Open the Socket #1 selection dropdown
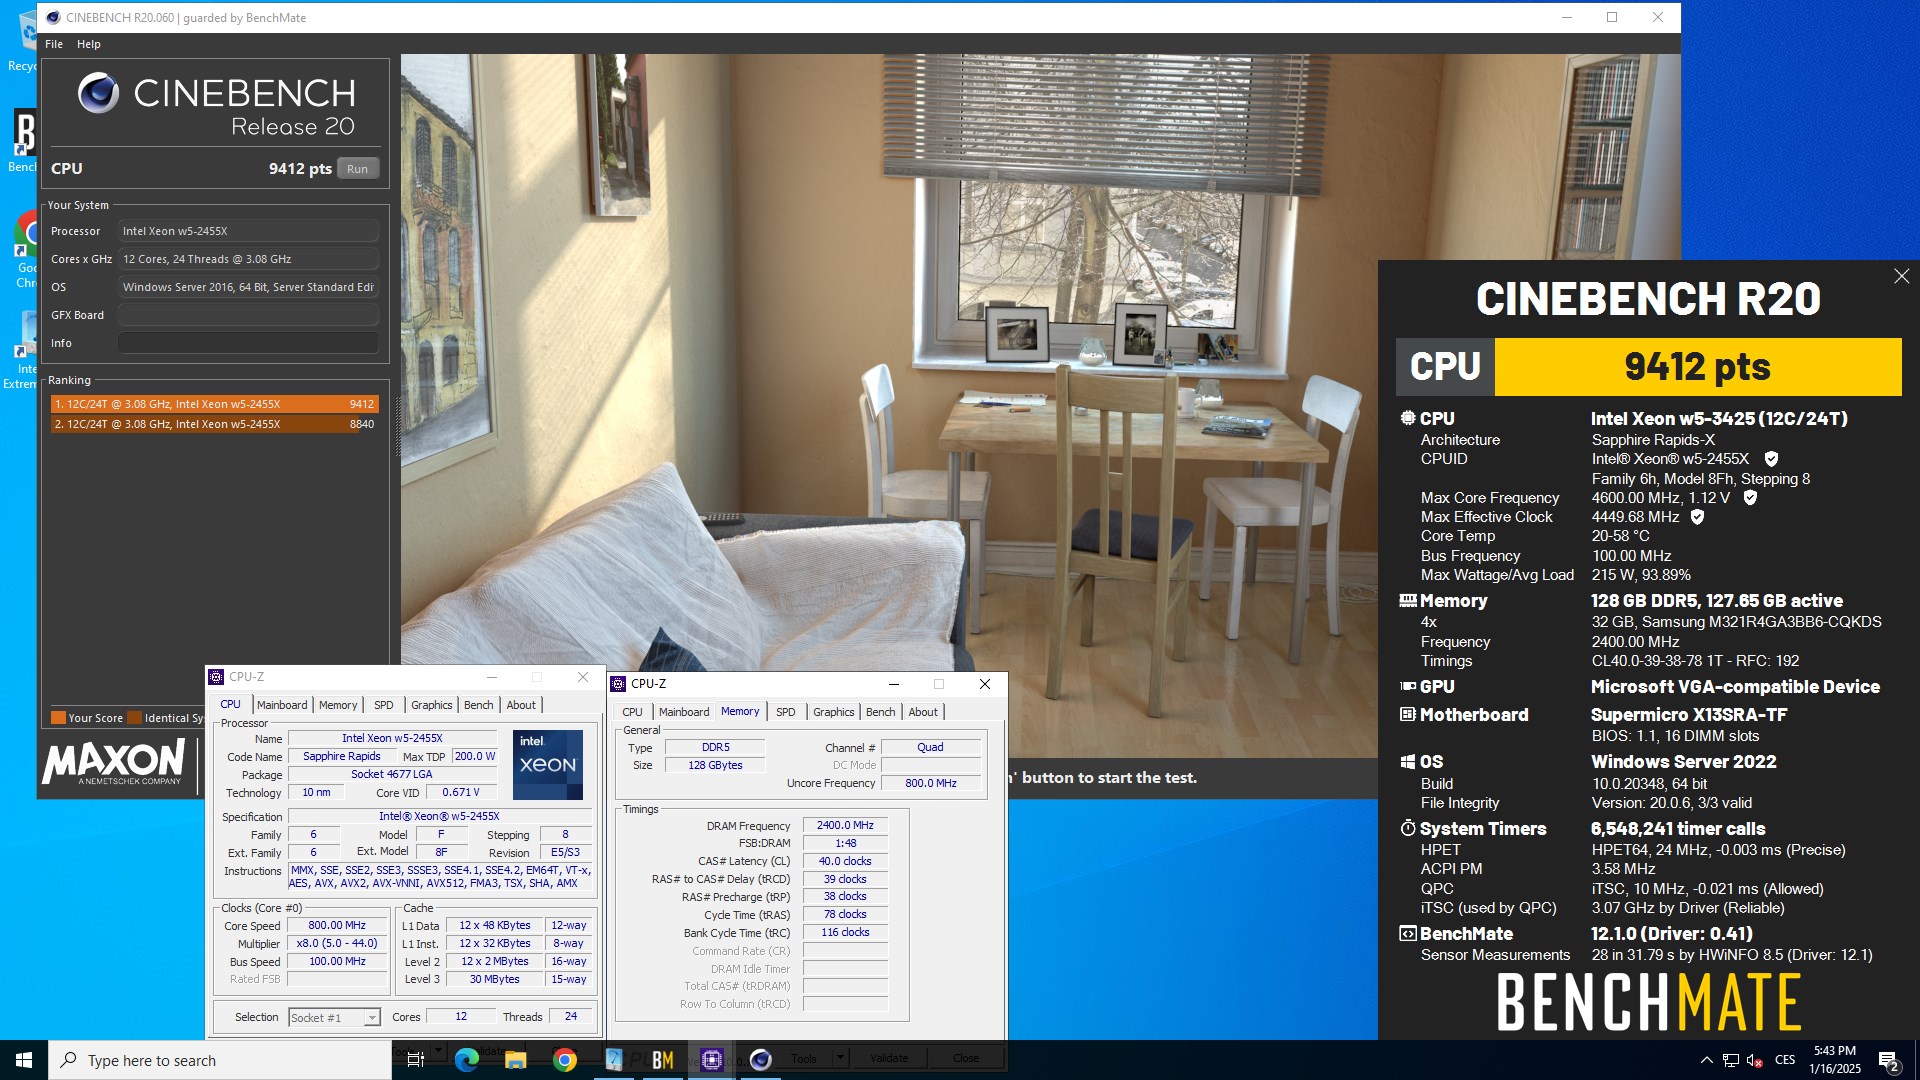This screenshot has height=1080, width=1920. click(x=335, y=1018)
